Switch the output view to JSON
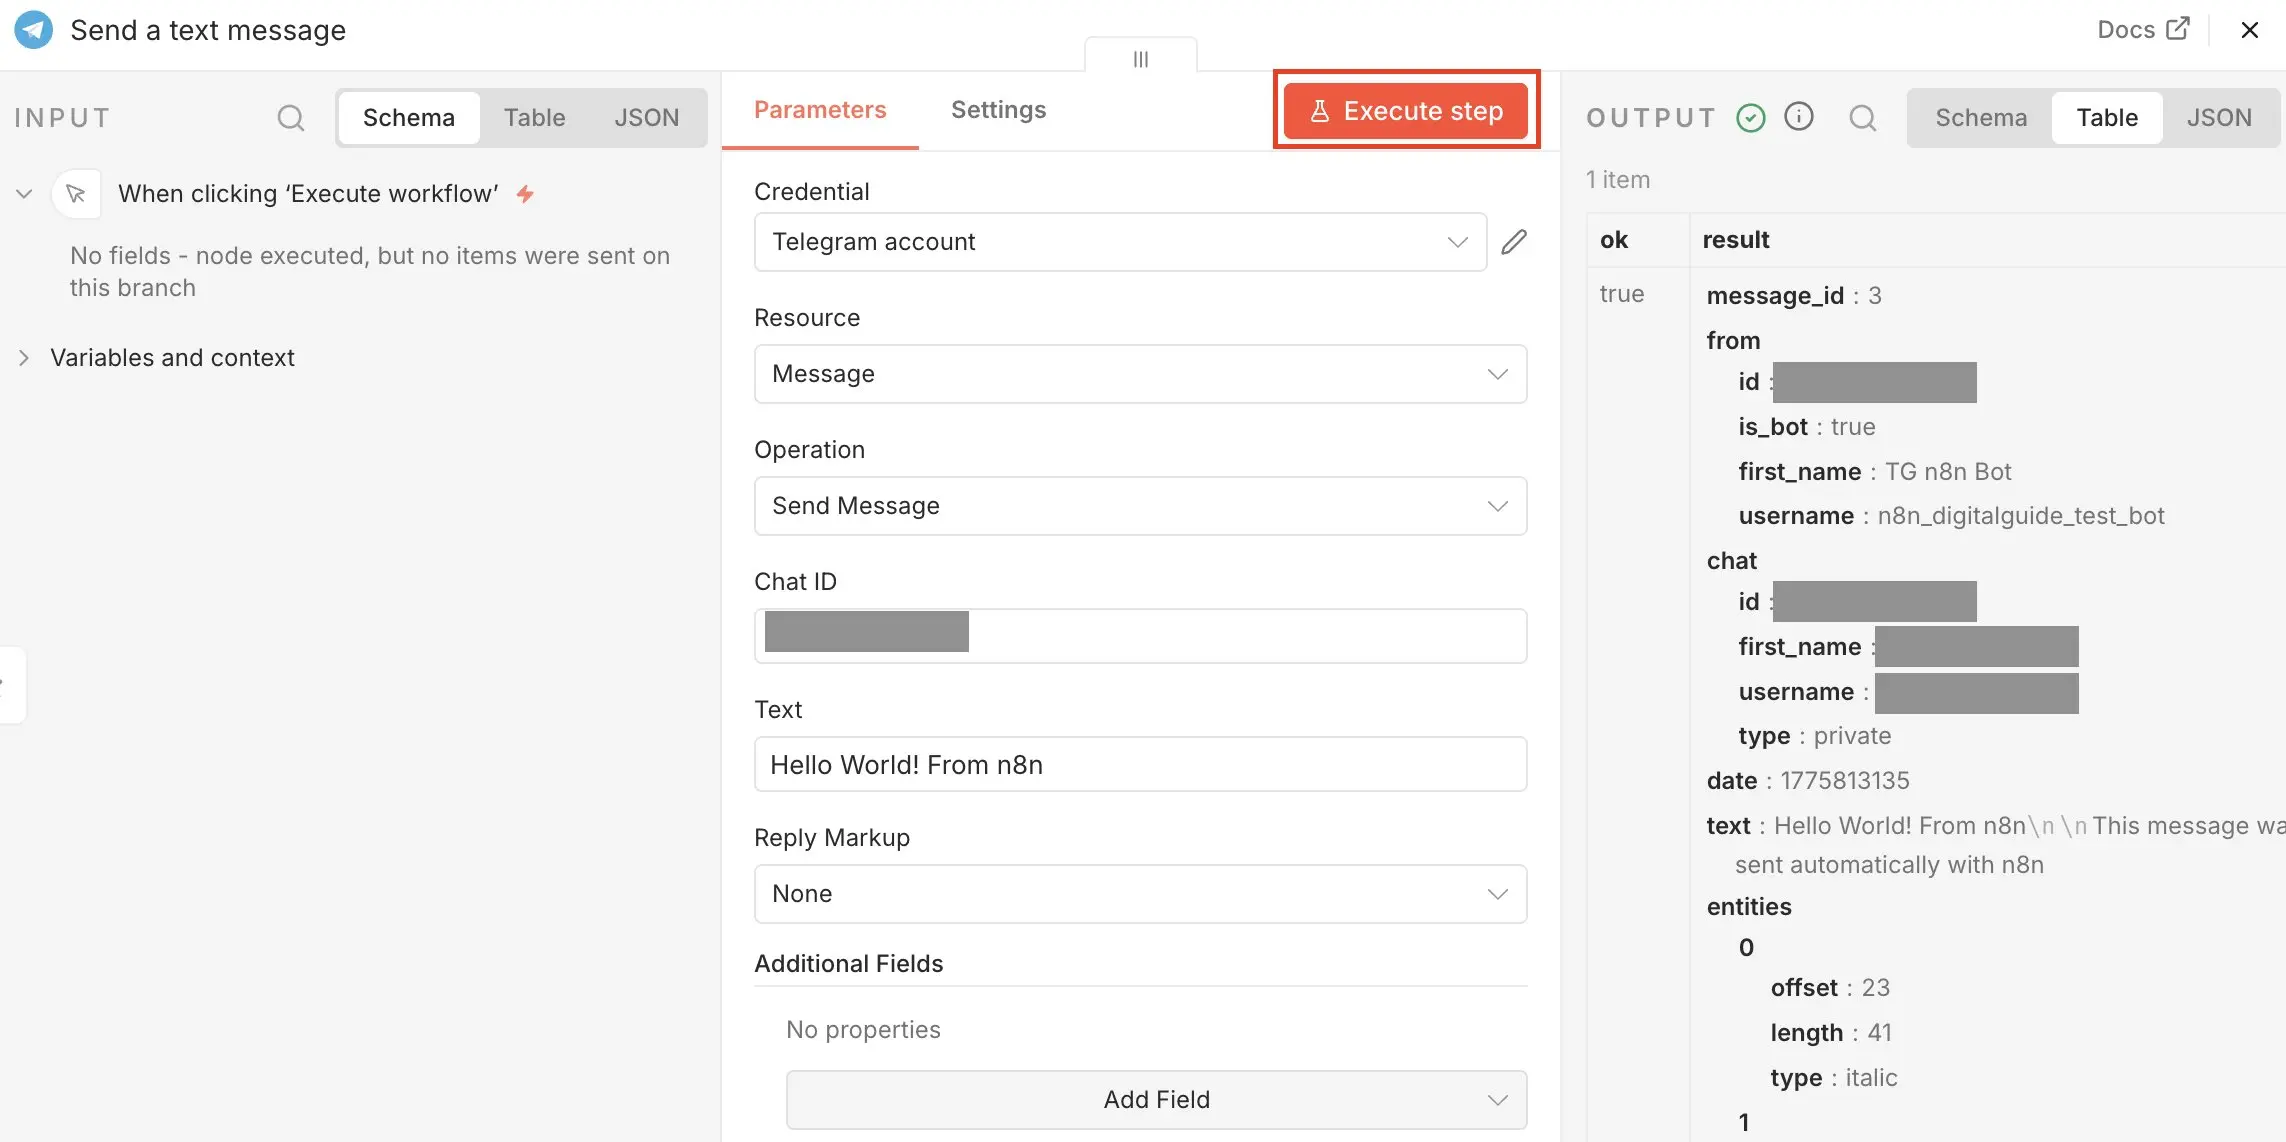The height and width of the screenshot is (1142, 2286). [x=2221, y=117]
